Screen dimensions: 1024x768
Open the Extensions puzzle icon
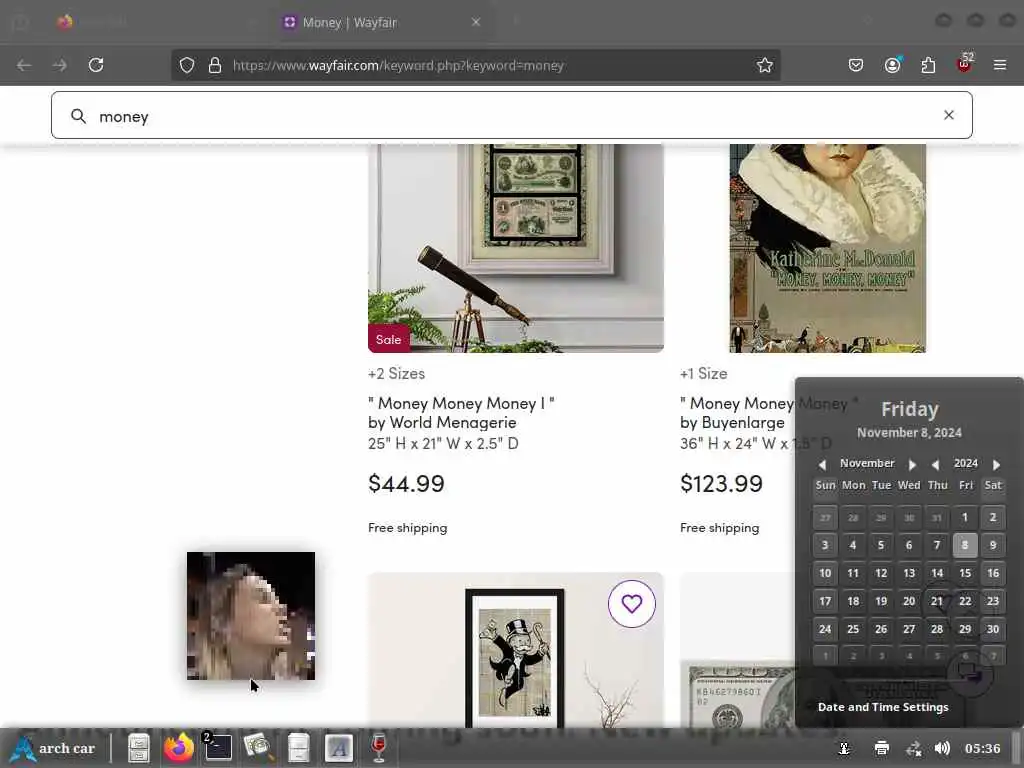(x=928, y=65)
